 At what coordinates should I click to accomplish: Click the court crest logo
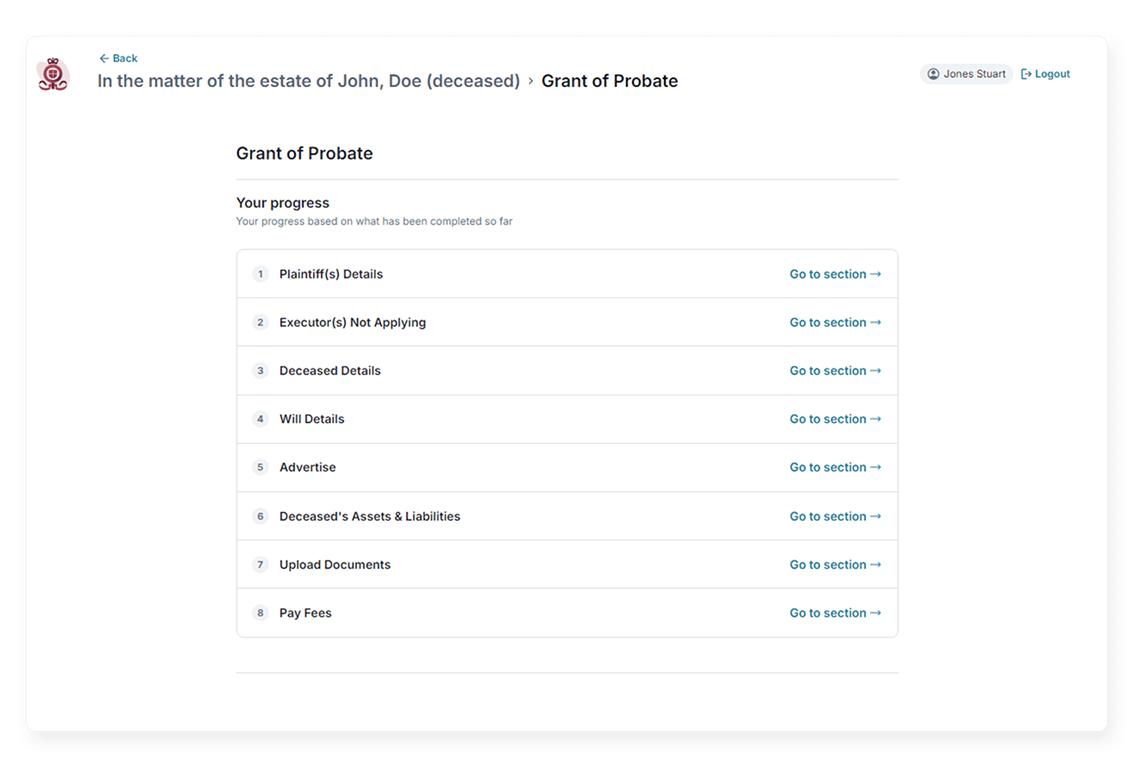coord(53,74)
